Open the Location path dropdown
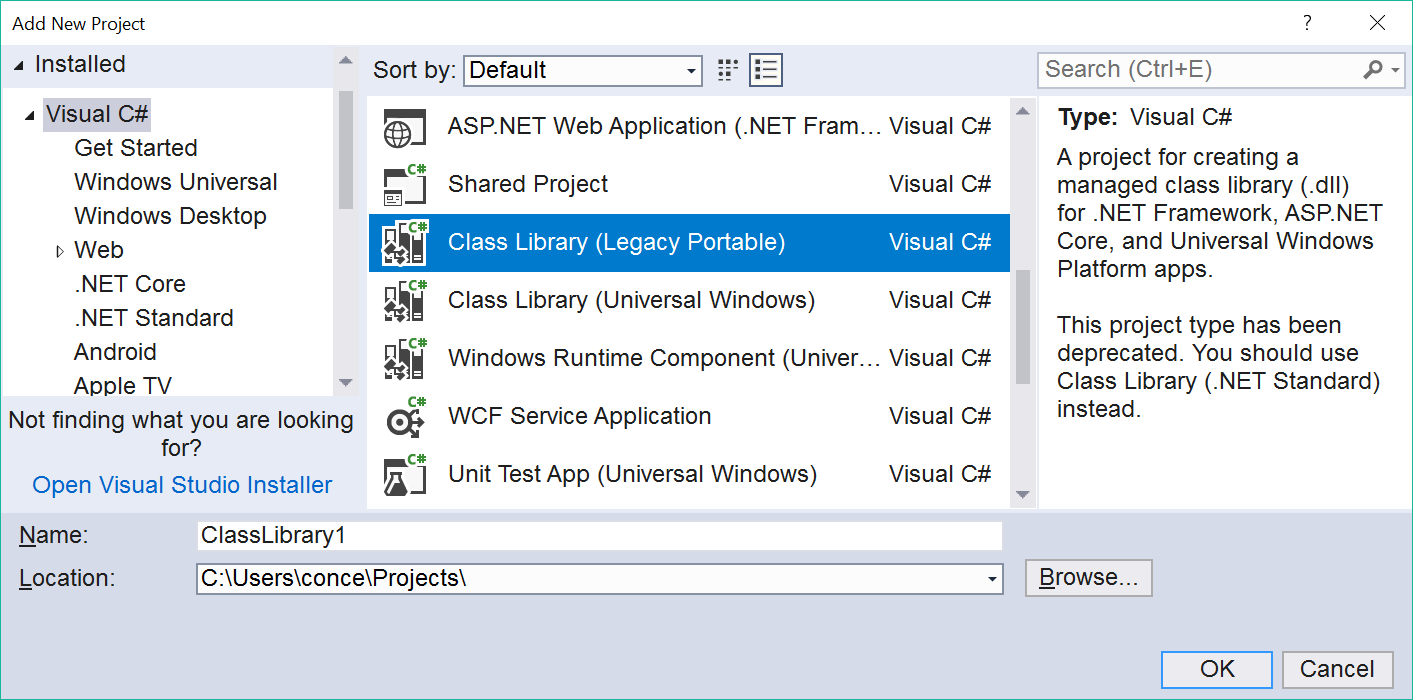Image resolution: width=1413 pixels, height=700 pixels. pyautogui.click(x=991, y=579)
